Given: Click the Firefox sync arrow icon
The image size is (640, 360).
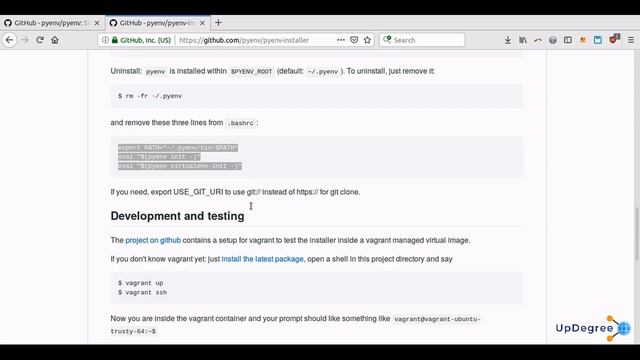Looking at the screenshot, I should click(538, 40).
